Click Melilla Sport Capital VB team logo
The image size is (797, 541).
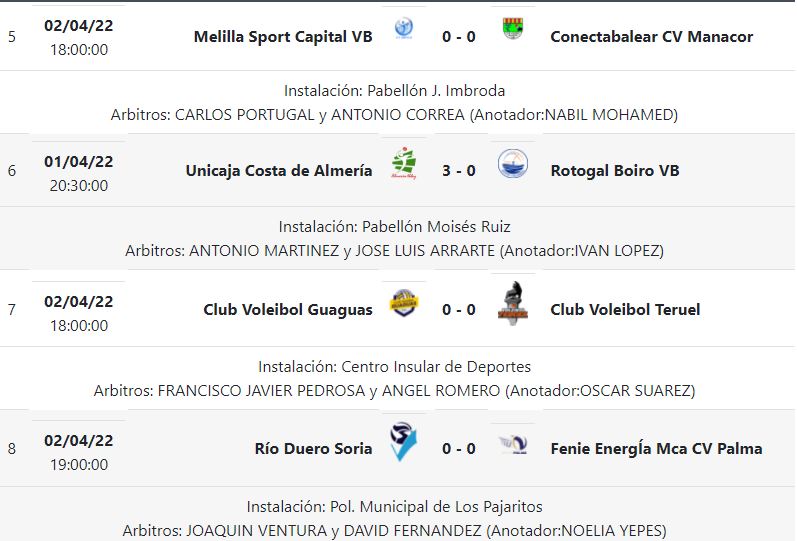pos(404,28)
